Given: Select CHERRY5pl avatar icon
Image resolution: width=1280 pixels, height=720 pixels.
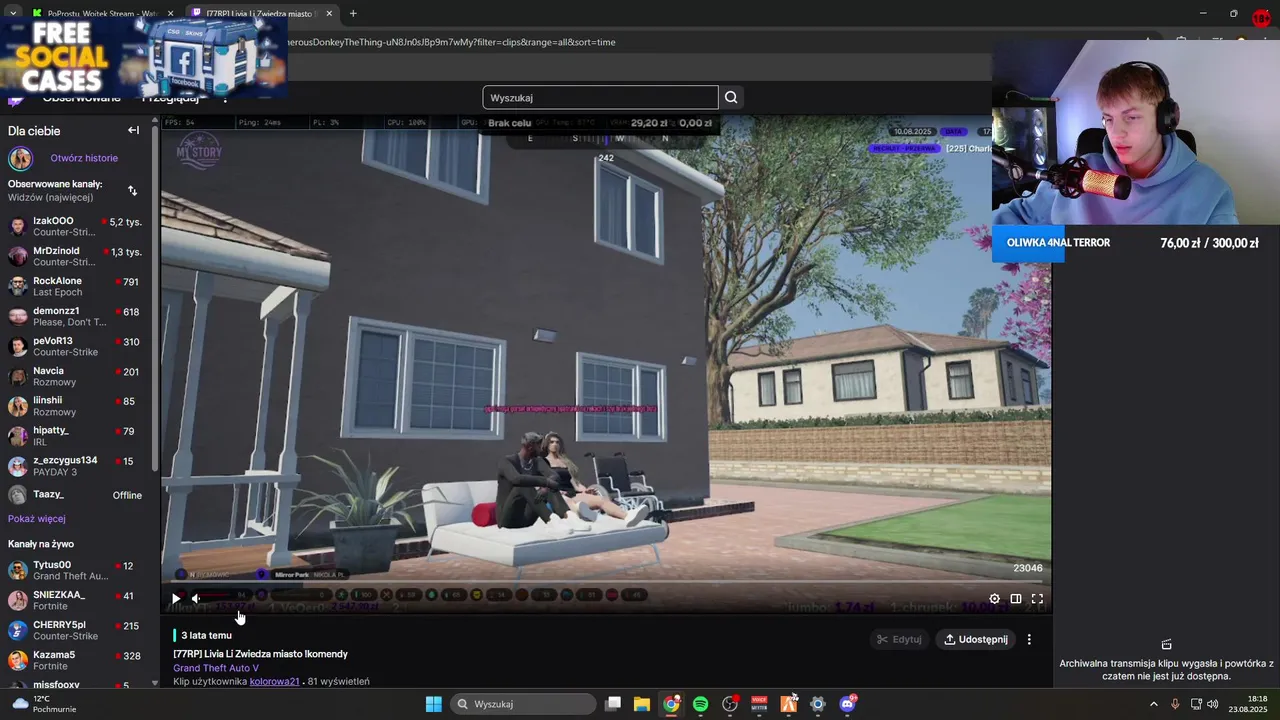Looking at the screenshot, I should [18, 630].
